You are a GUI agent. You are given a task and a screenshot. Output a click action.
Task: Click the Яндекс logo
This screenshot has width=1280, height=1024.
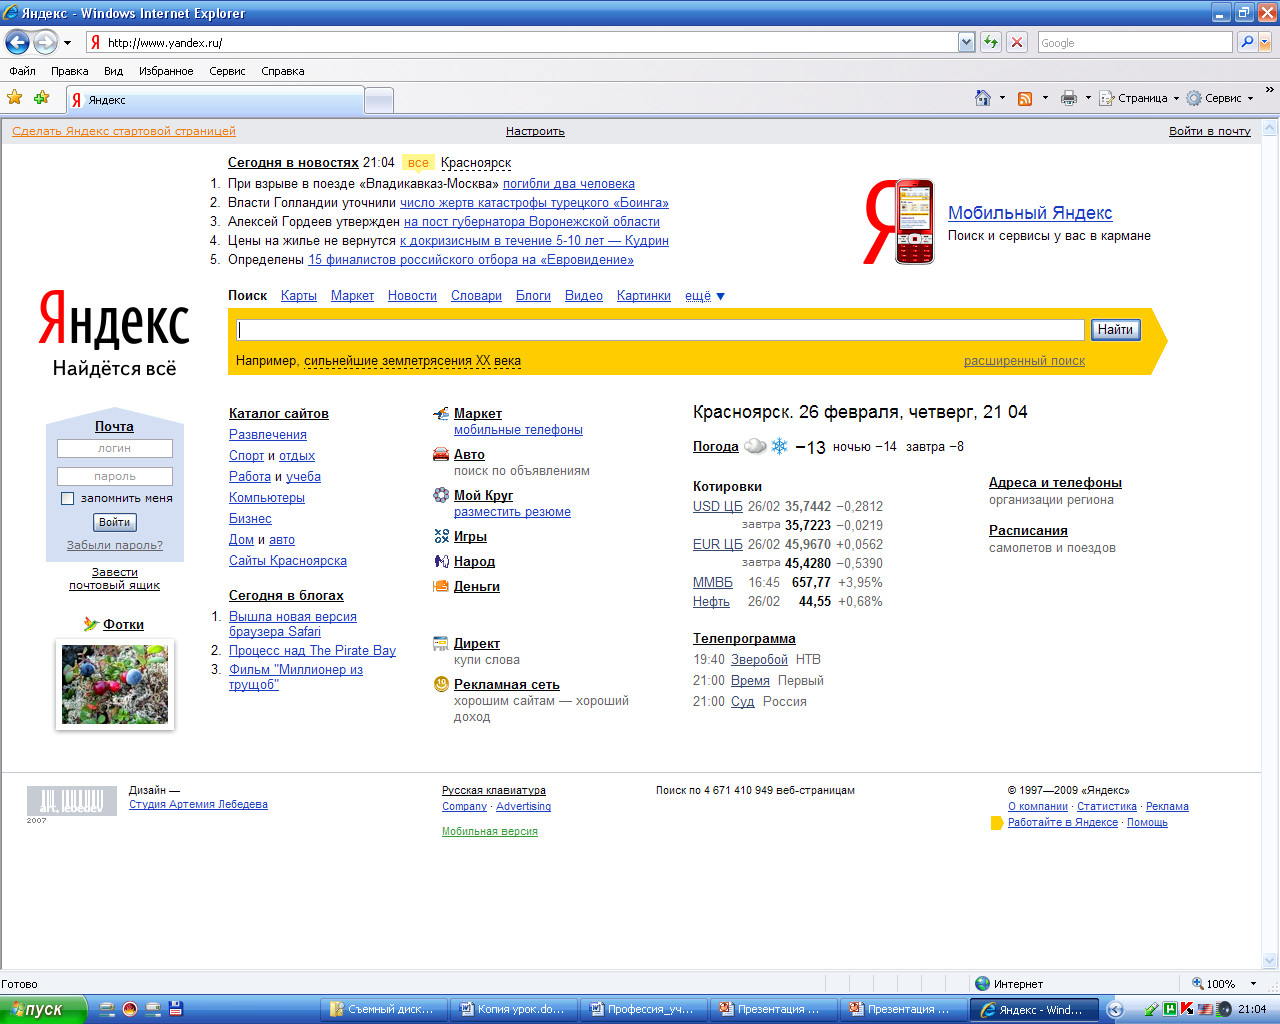(114, 319)
